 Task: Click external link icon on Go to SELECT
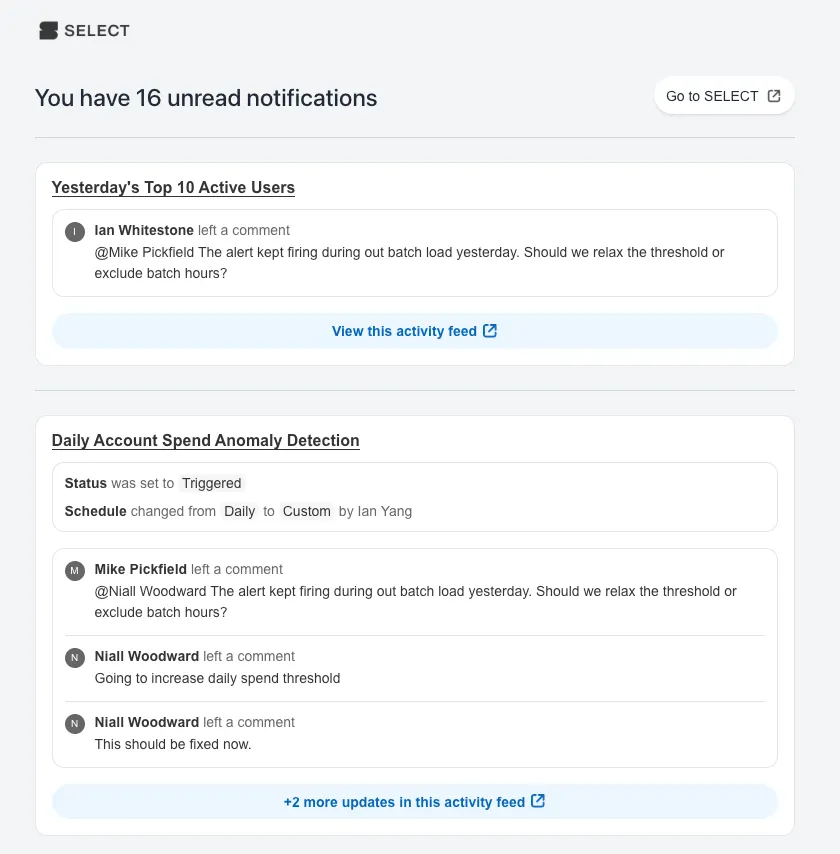point(774,96)
